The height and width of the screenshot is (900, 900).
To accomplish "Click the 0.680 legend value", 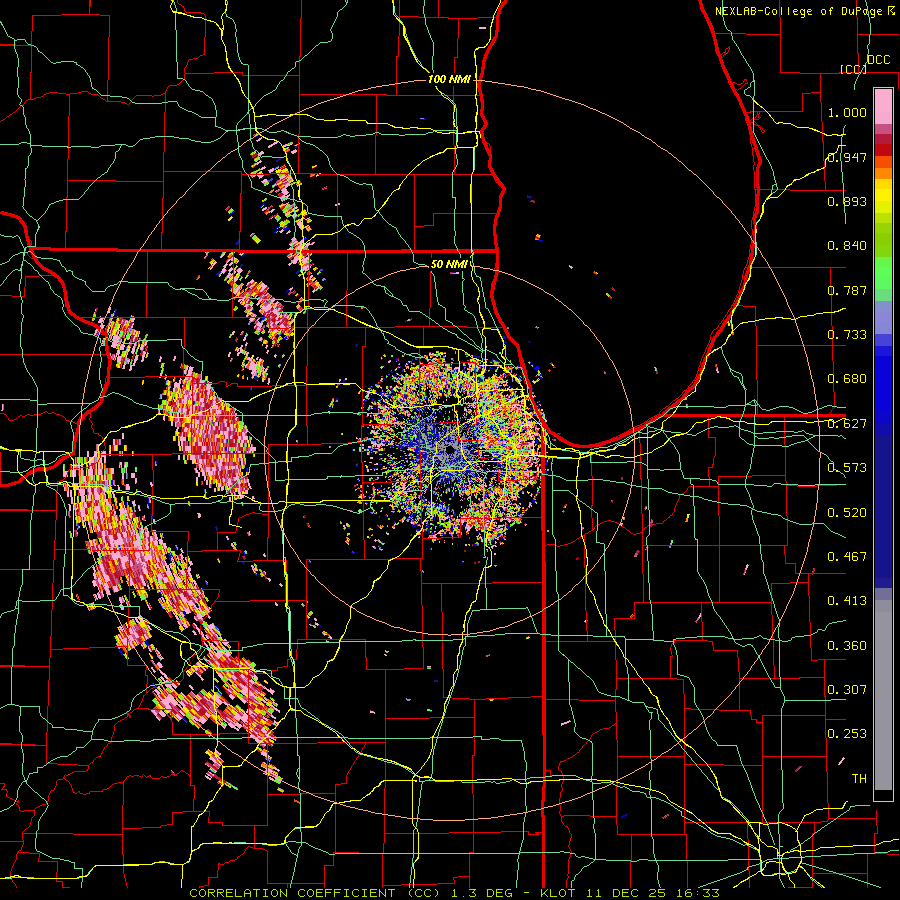I will coord(847,379).
